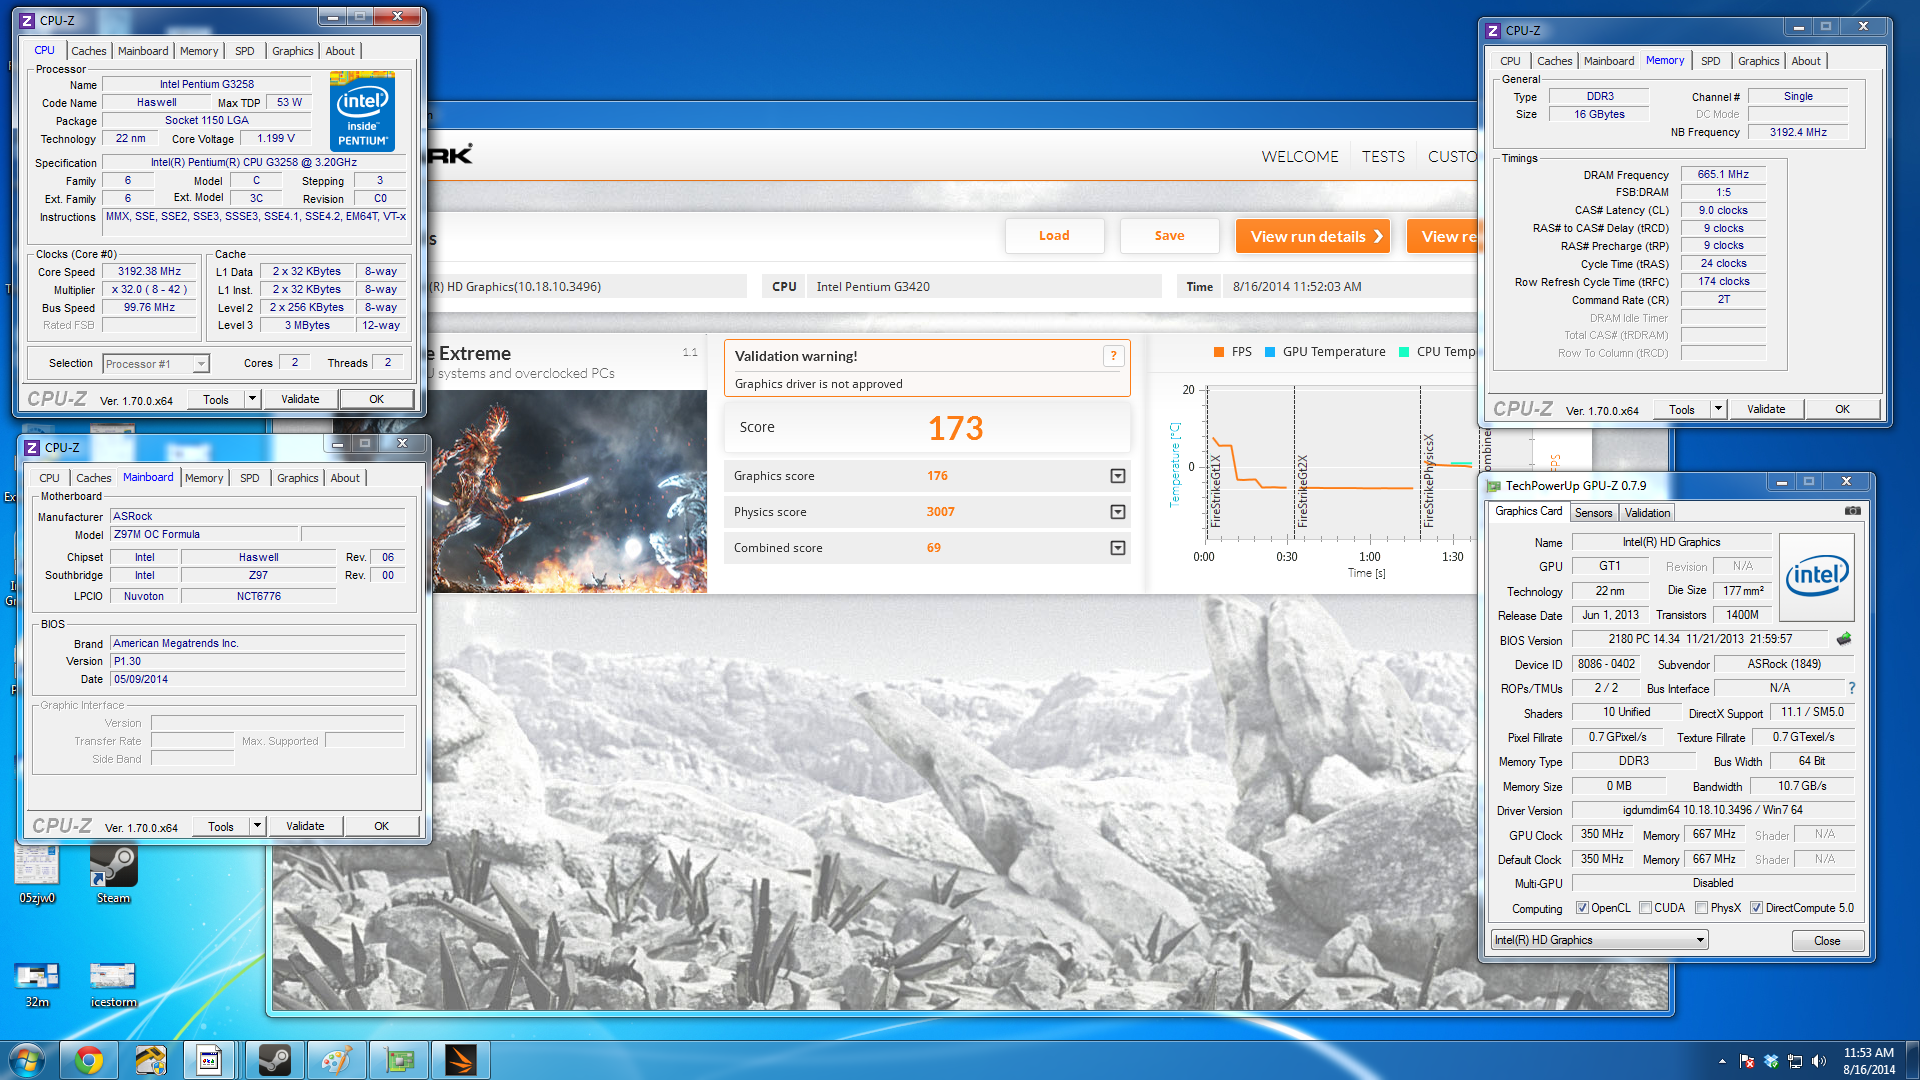This screenshot has width=1920, height=1080.
Task: Switch to Caches tab in top-left CPU-Z
Action: (x=88, y=51)
